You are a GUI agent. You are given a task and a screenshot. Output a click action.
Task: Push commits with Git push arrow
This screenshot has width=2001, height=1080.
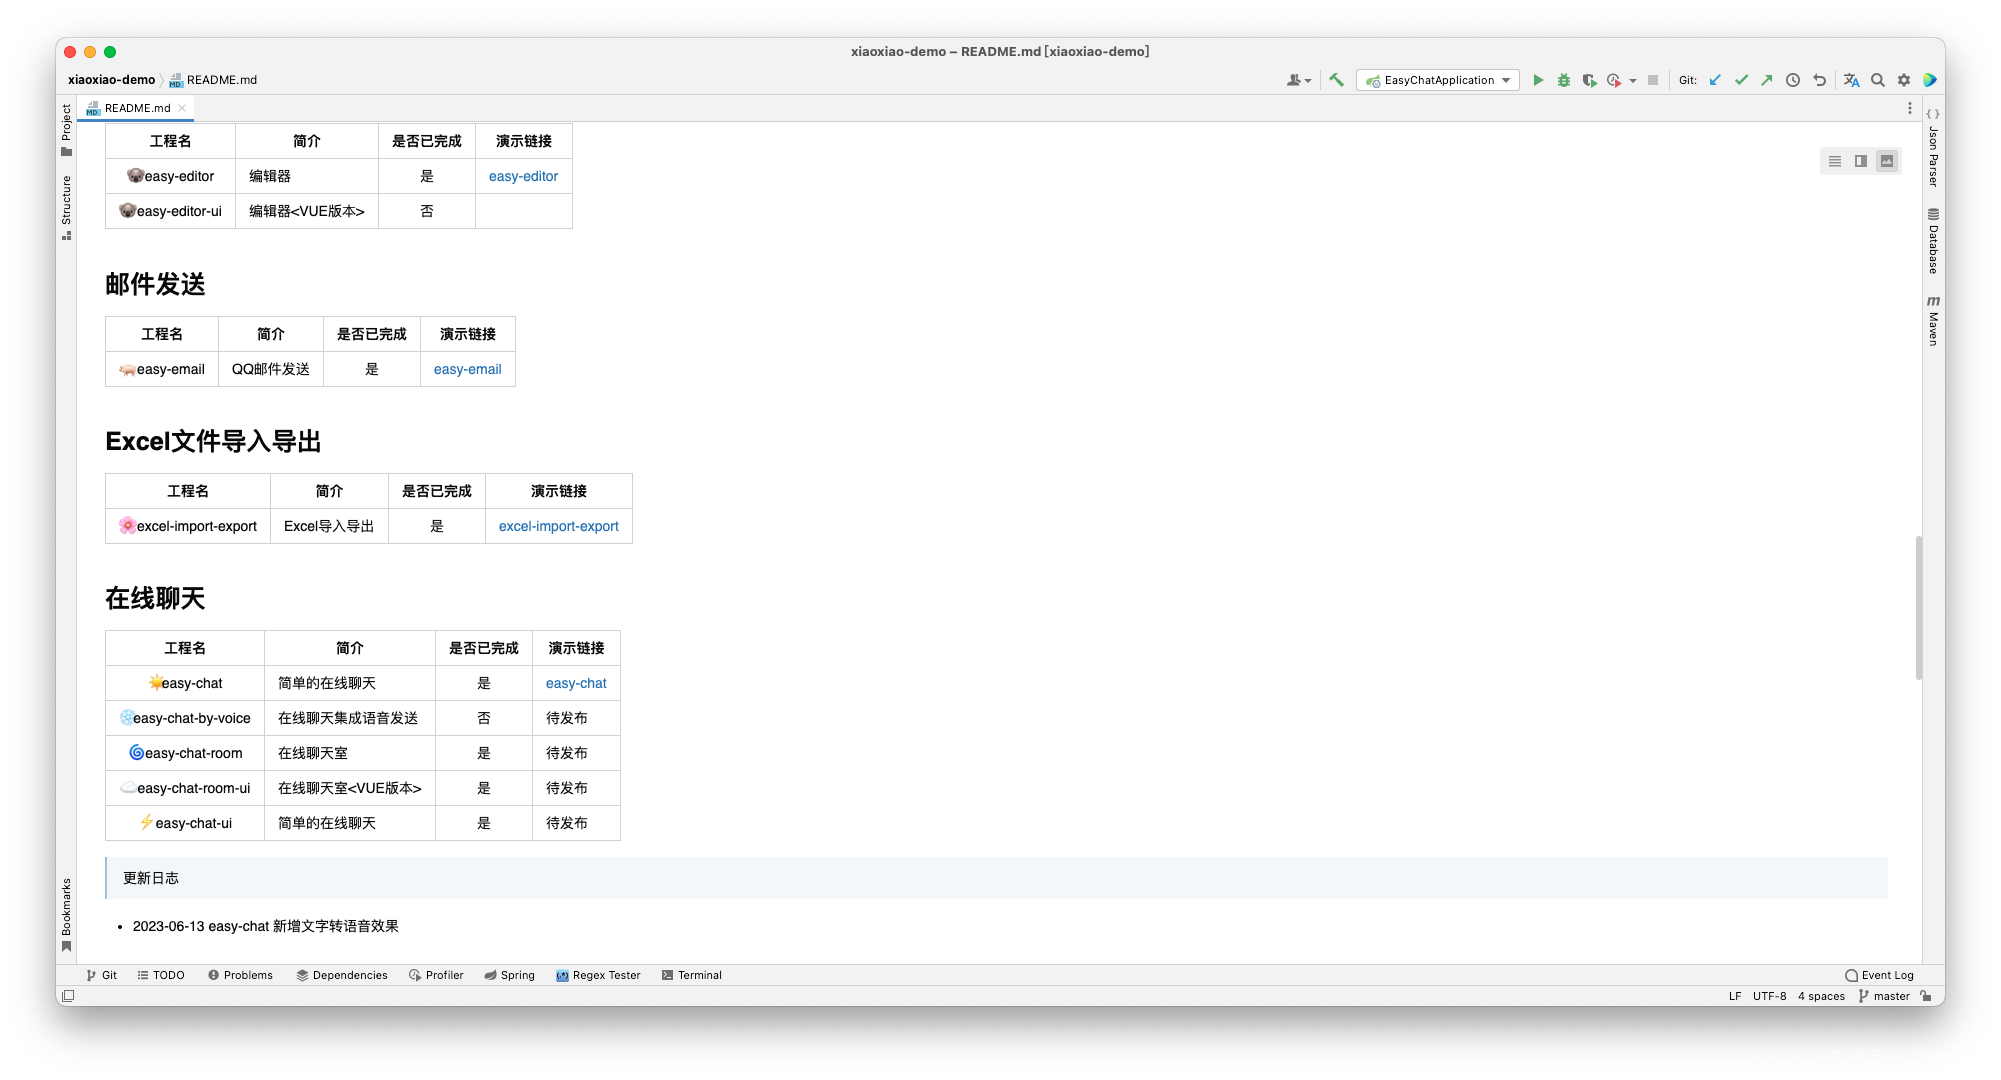click(x=1767, y=80)
